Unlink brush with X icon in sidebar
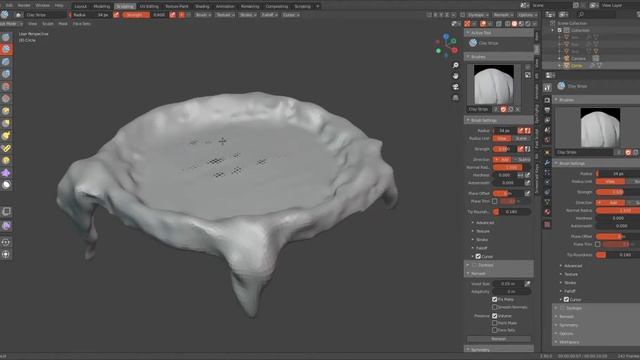This screenshot has height=360, width=640. coord(518,109)
